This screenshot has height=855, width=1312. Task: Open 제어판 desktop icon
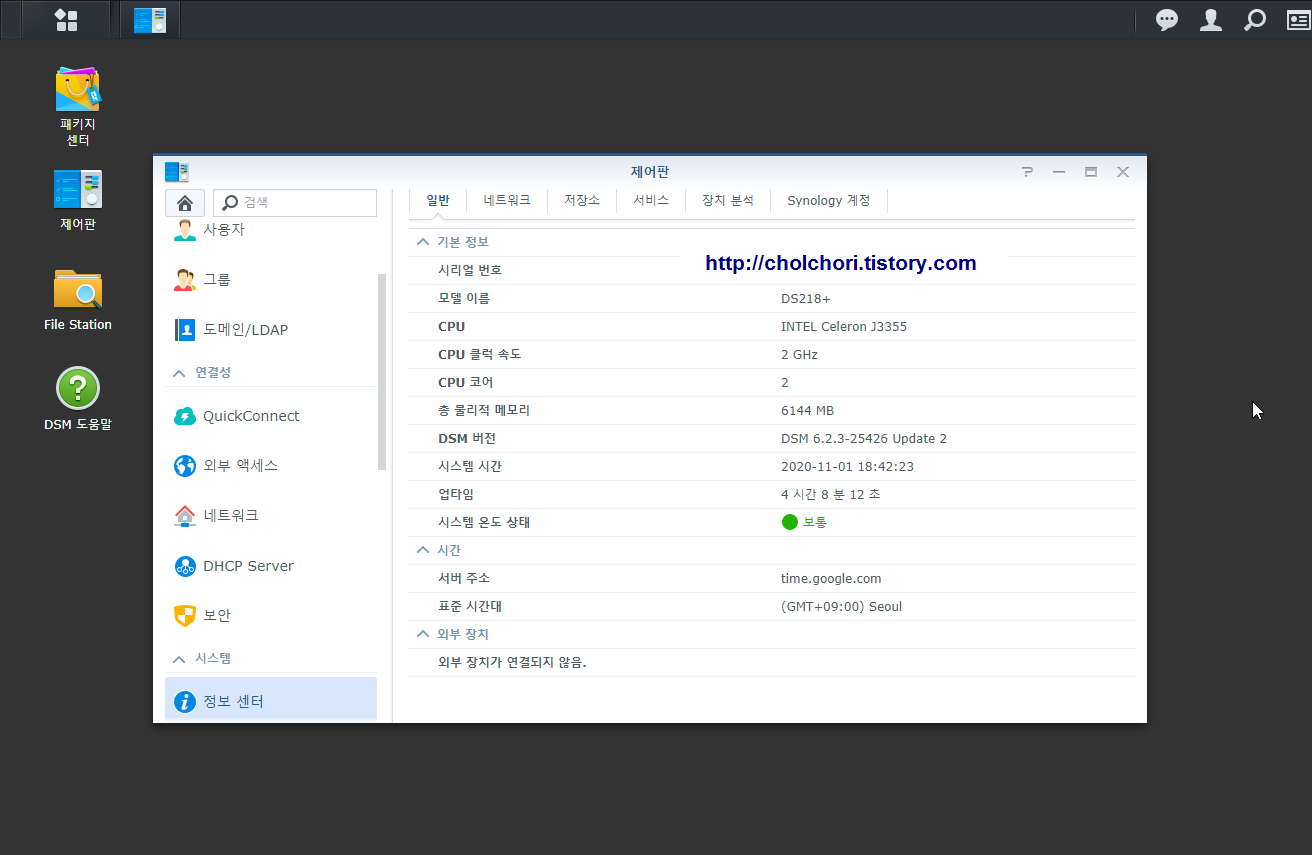pyautogui.click(x=78, y=200)
